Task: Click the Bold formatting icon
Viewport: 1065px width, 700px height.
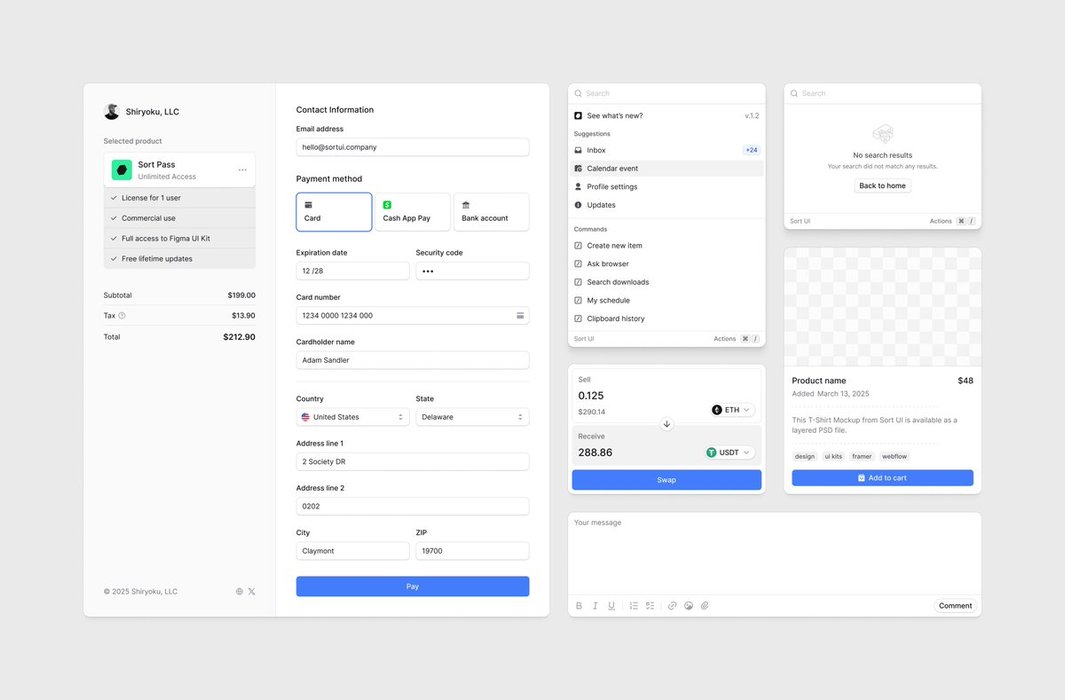Action: click(579, 606)
